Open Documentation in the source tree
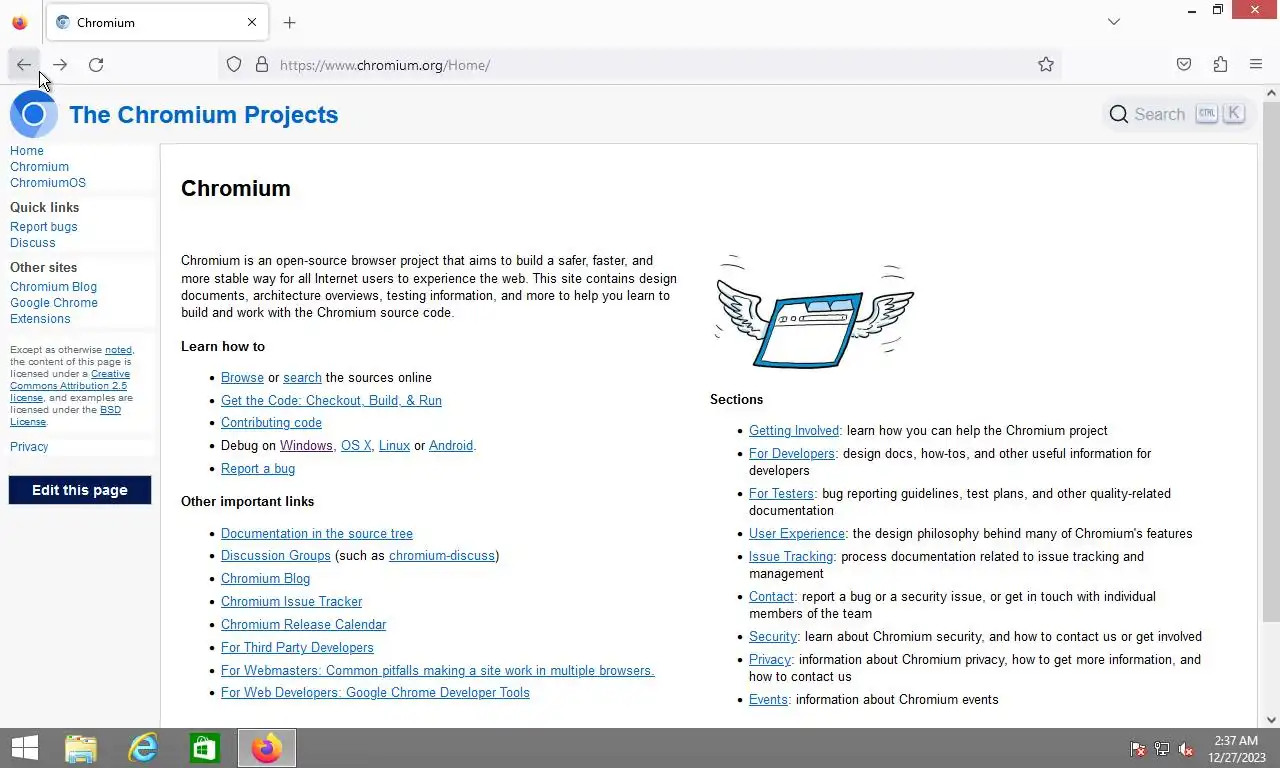Screen dimensions: 1280x768 [317, 534]
